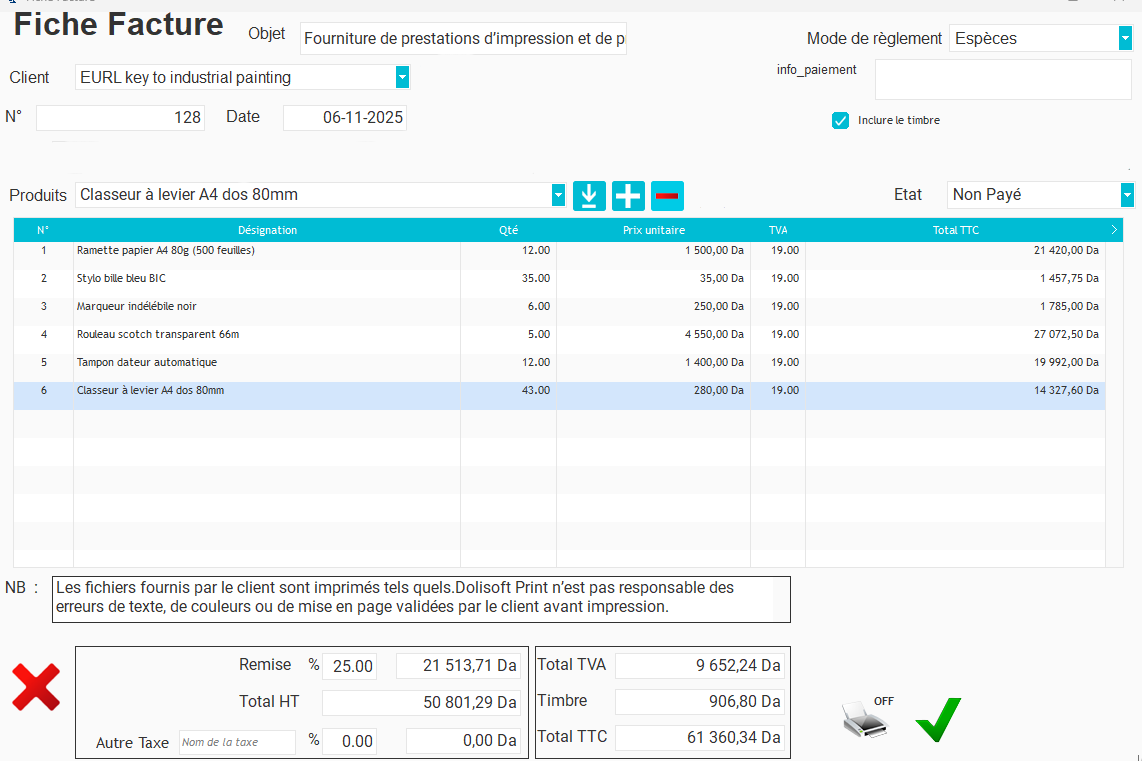Open printing via the printer OFF icon
The width and height of the screenshot is (1142, 761).
pos(864,717)
